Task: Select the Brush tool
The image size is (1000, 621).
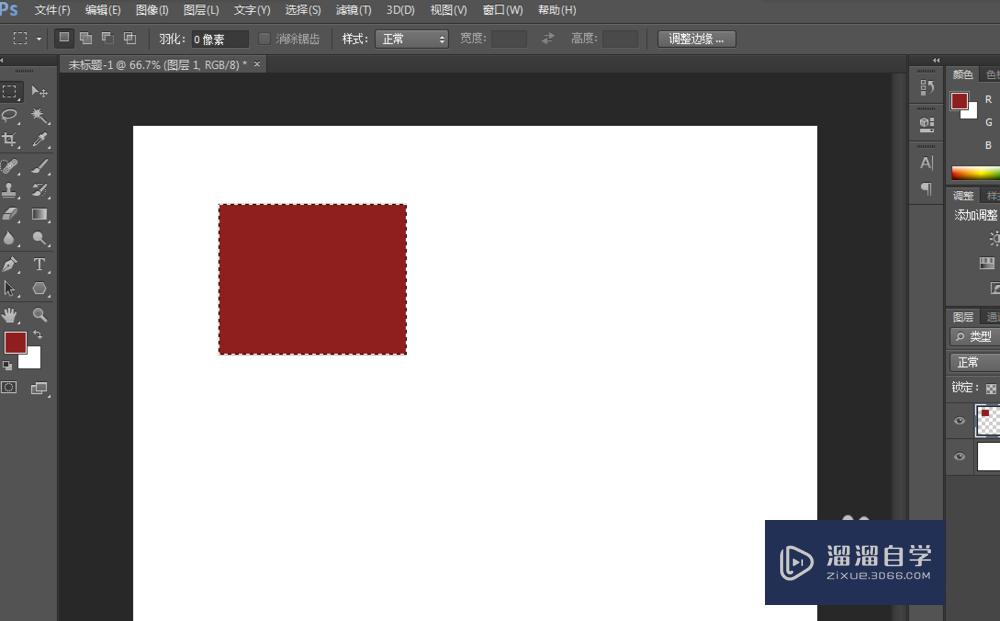Action: pos(40,166)
